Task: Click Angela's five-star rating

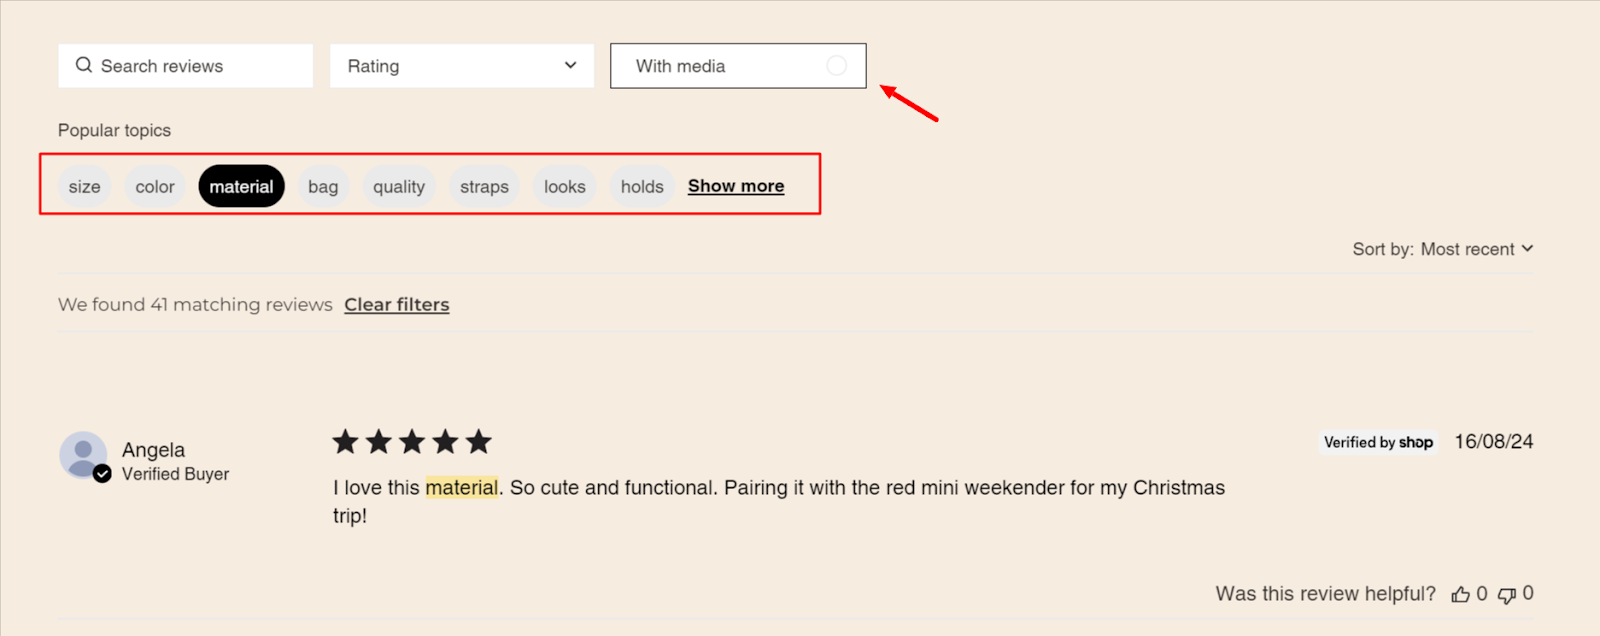Action: [412, 441]
